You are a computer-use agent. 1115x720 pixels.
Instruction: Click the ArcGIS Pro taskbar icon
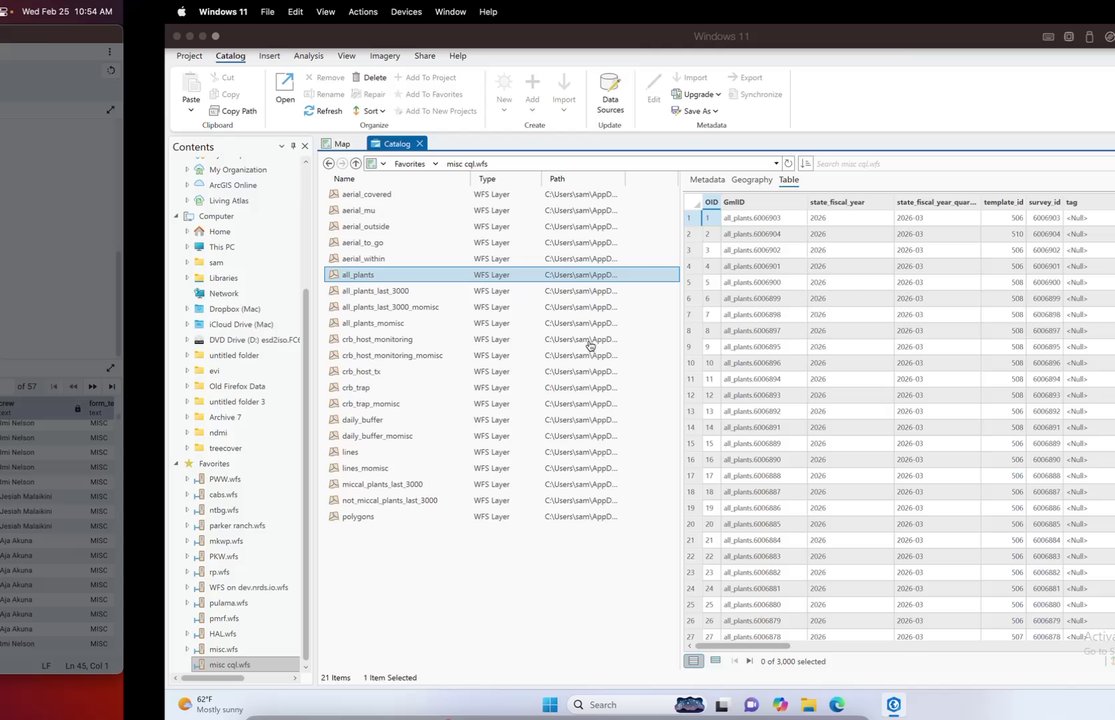point(894,704)
